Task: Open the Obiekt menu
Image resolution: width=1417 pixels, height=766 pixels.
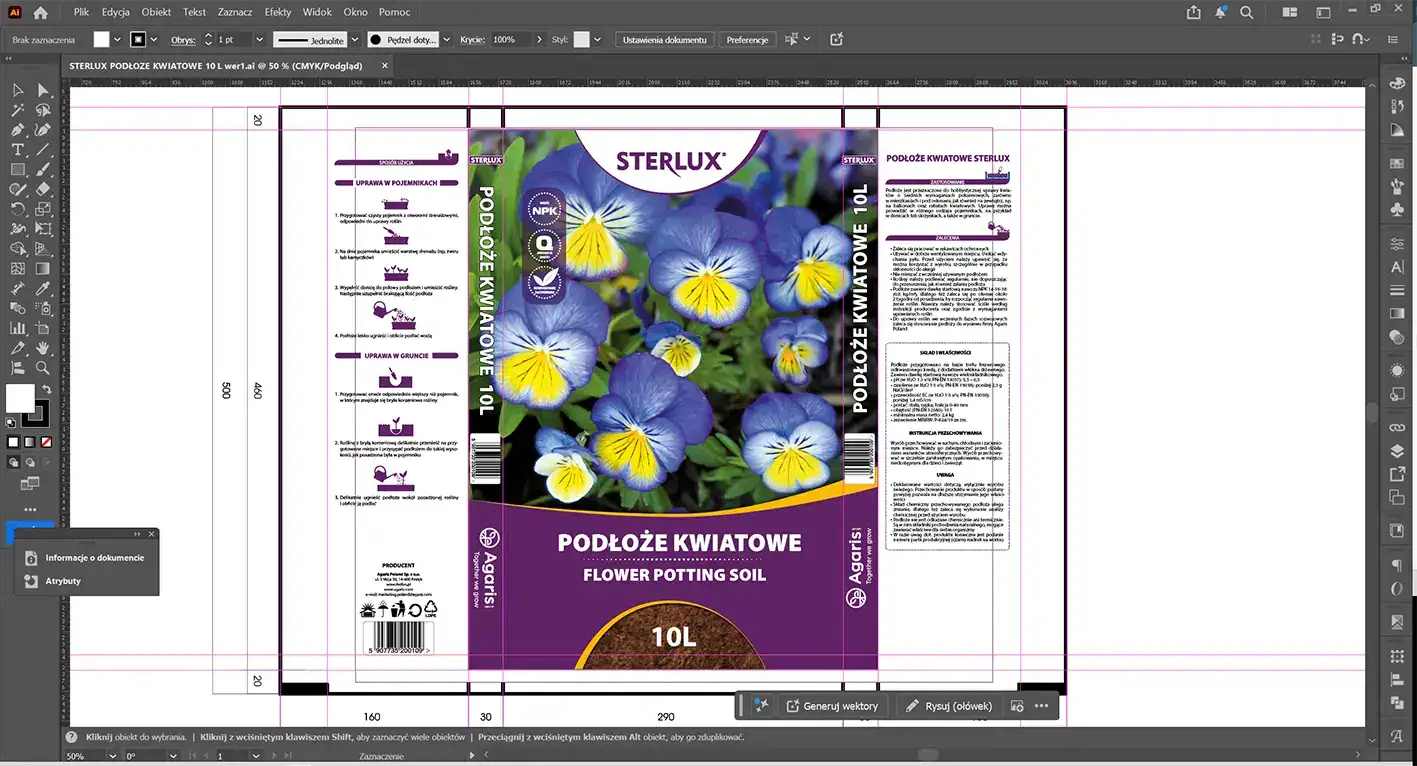Action: point(156,12)
